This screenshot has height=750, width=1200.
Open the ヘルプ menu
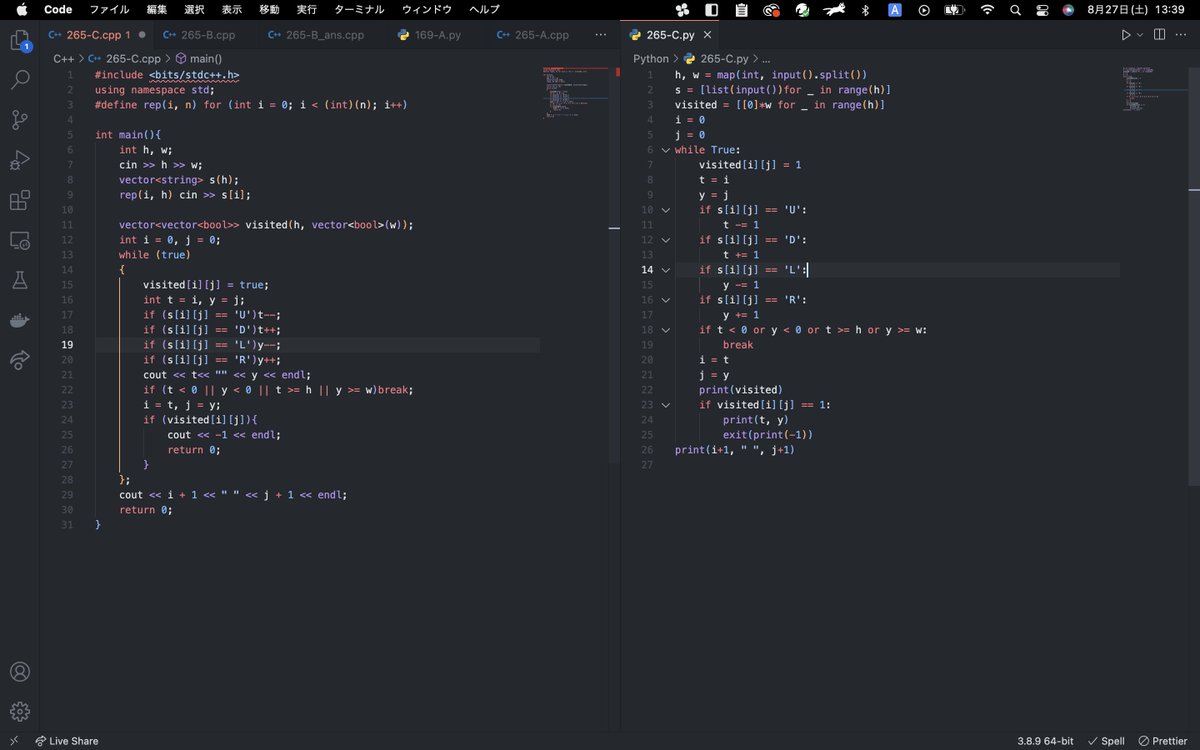pyautogui.click(x=484, y=9)
